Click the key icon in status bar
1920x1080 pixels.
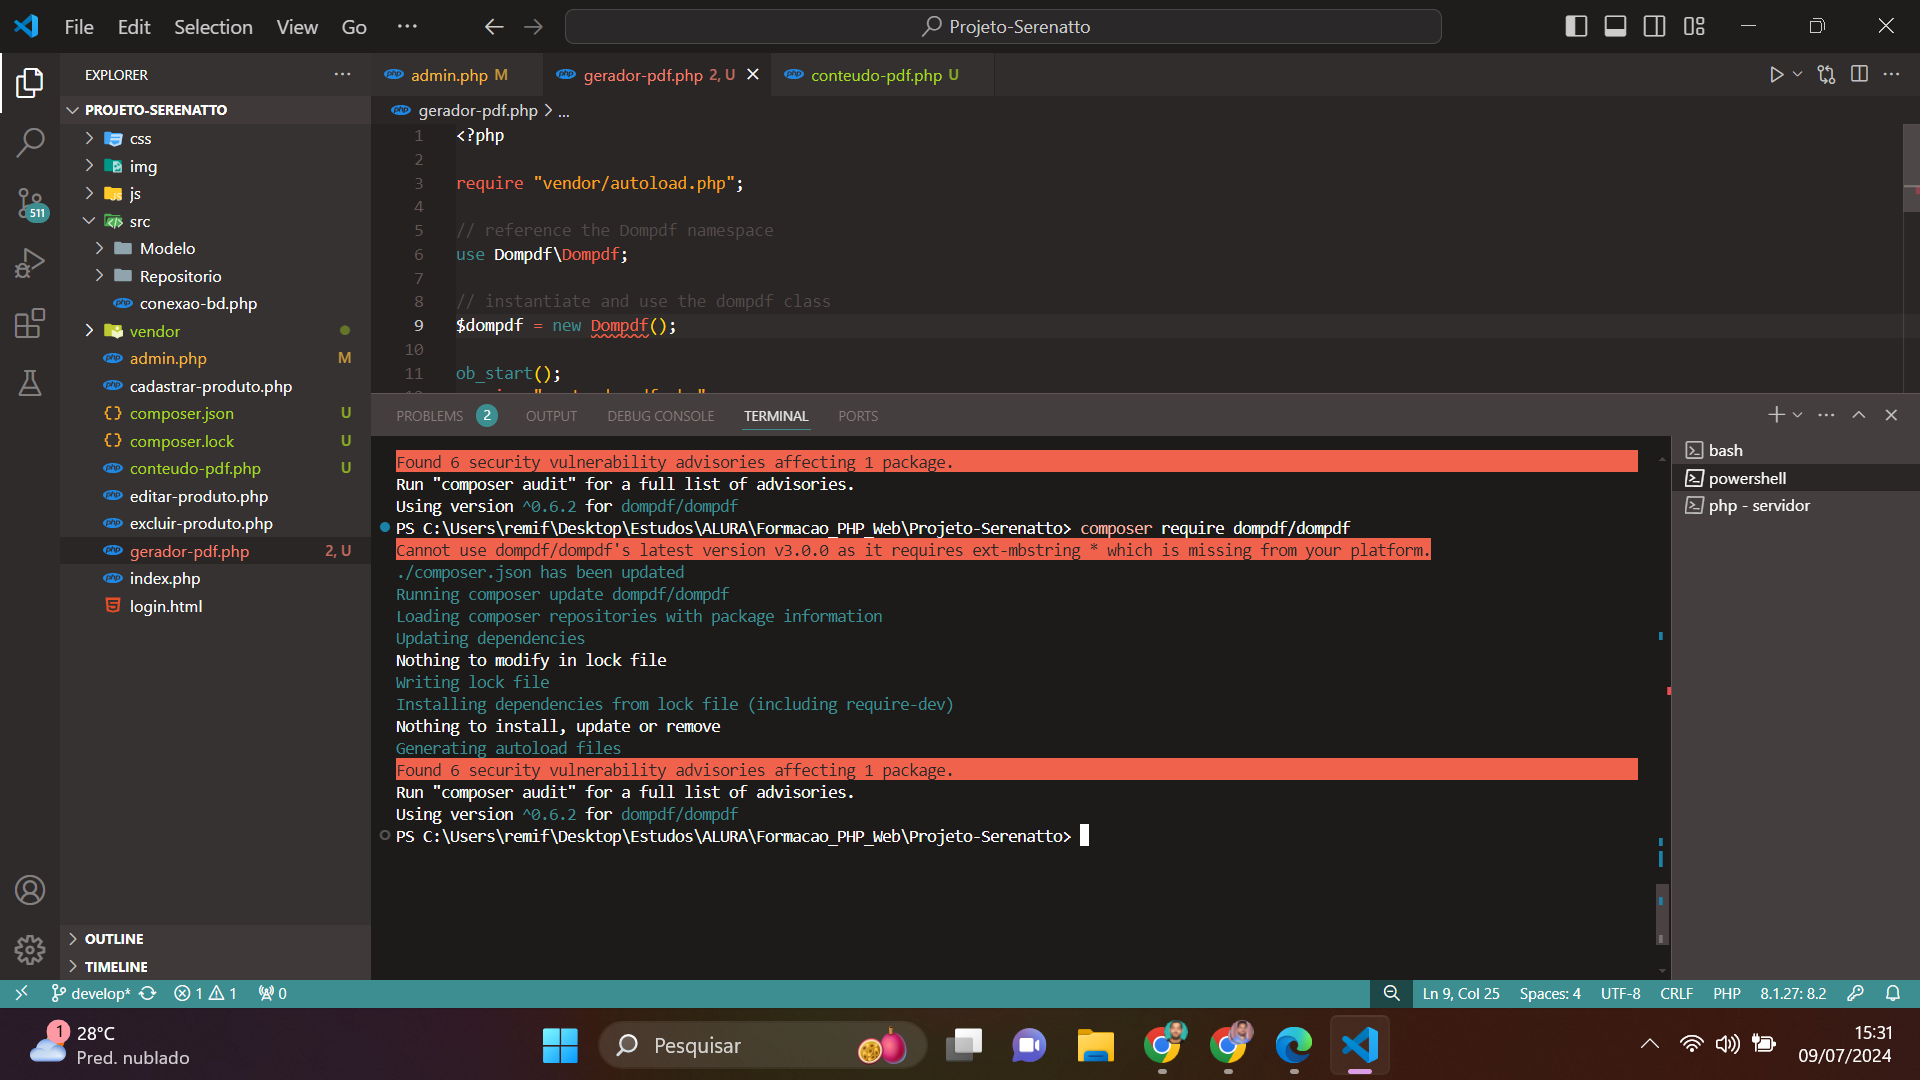click(x=1855, y=993)
